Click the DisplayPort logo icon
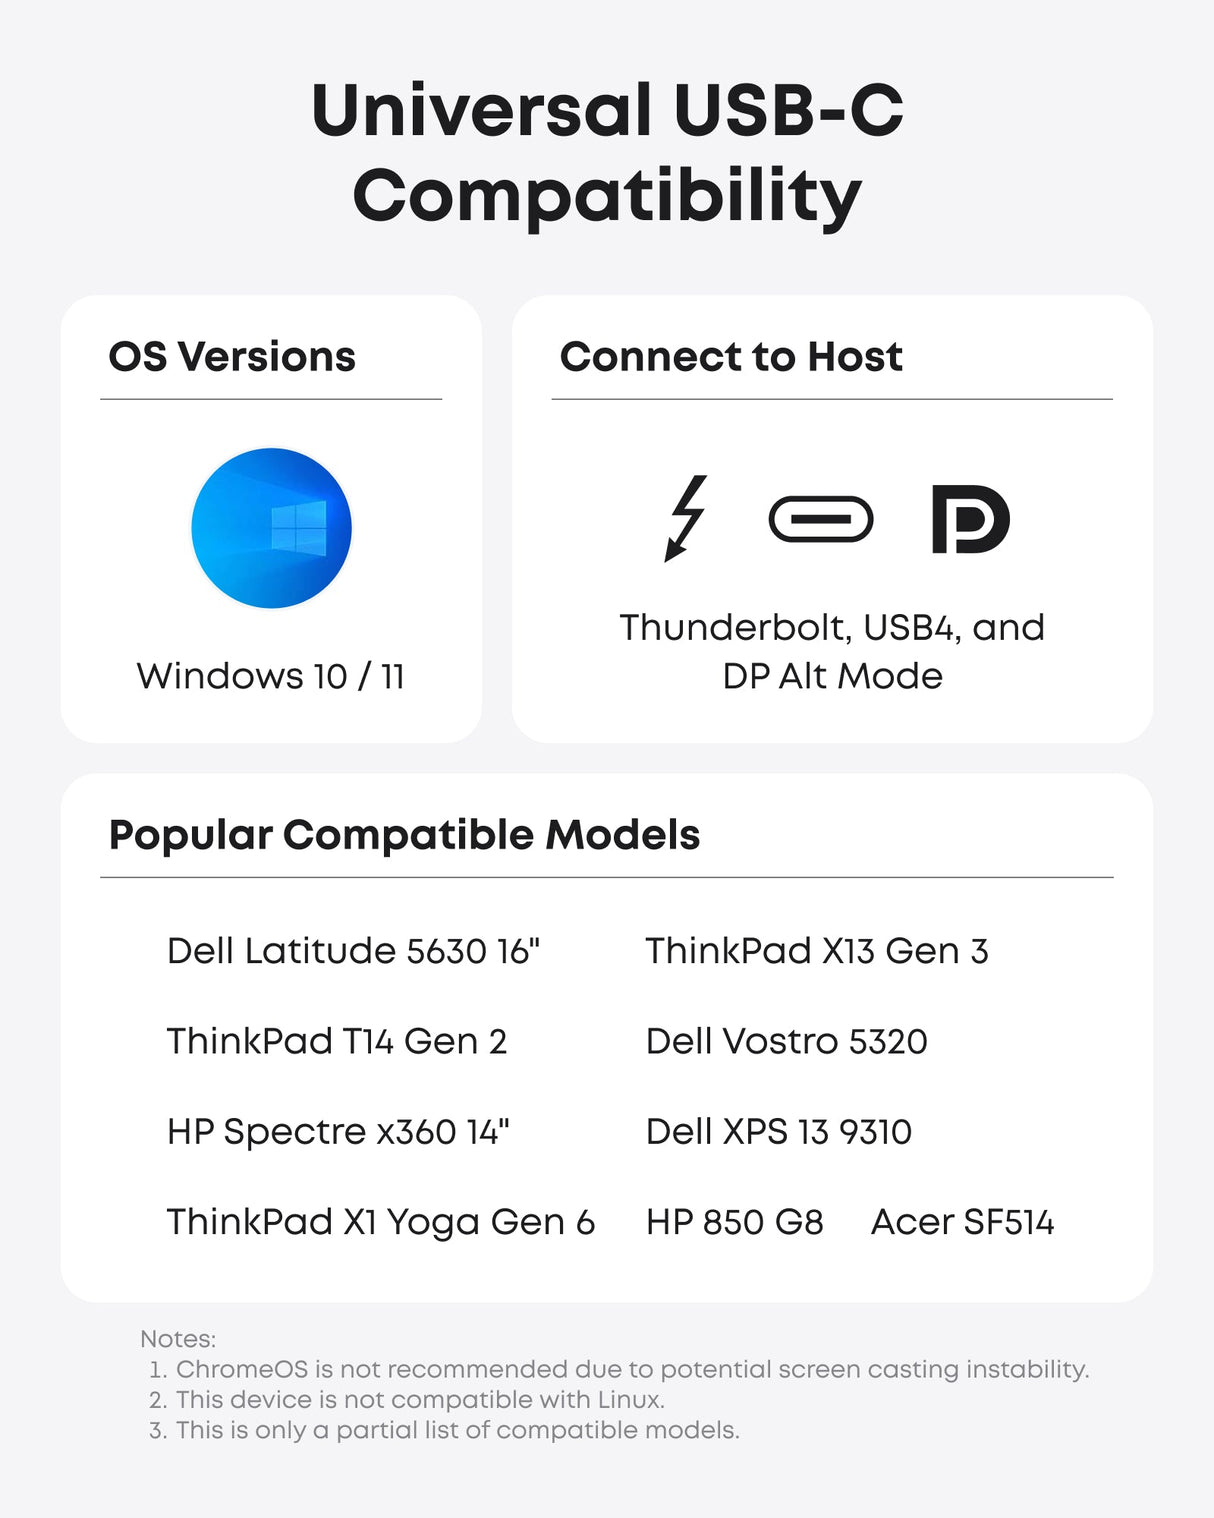This screenshot has height=1518, width=1214. click(x=969, y=519)
